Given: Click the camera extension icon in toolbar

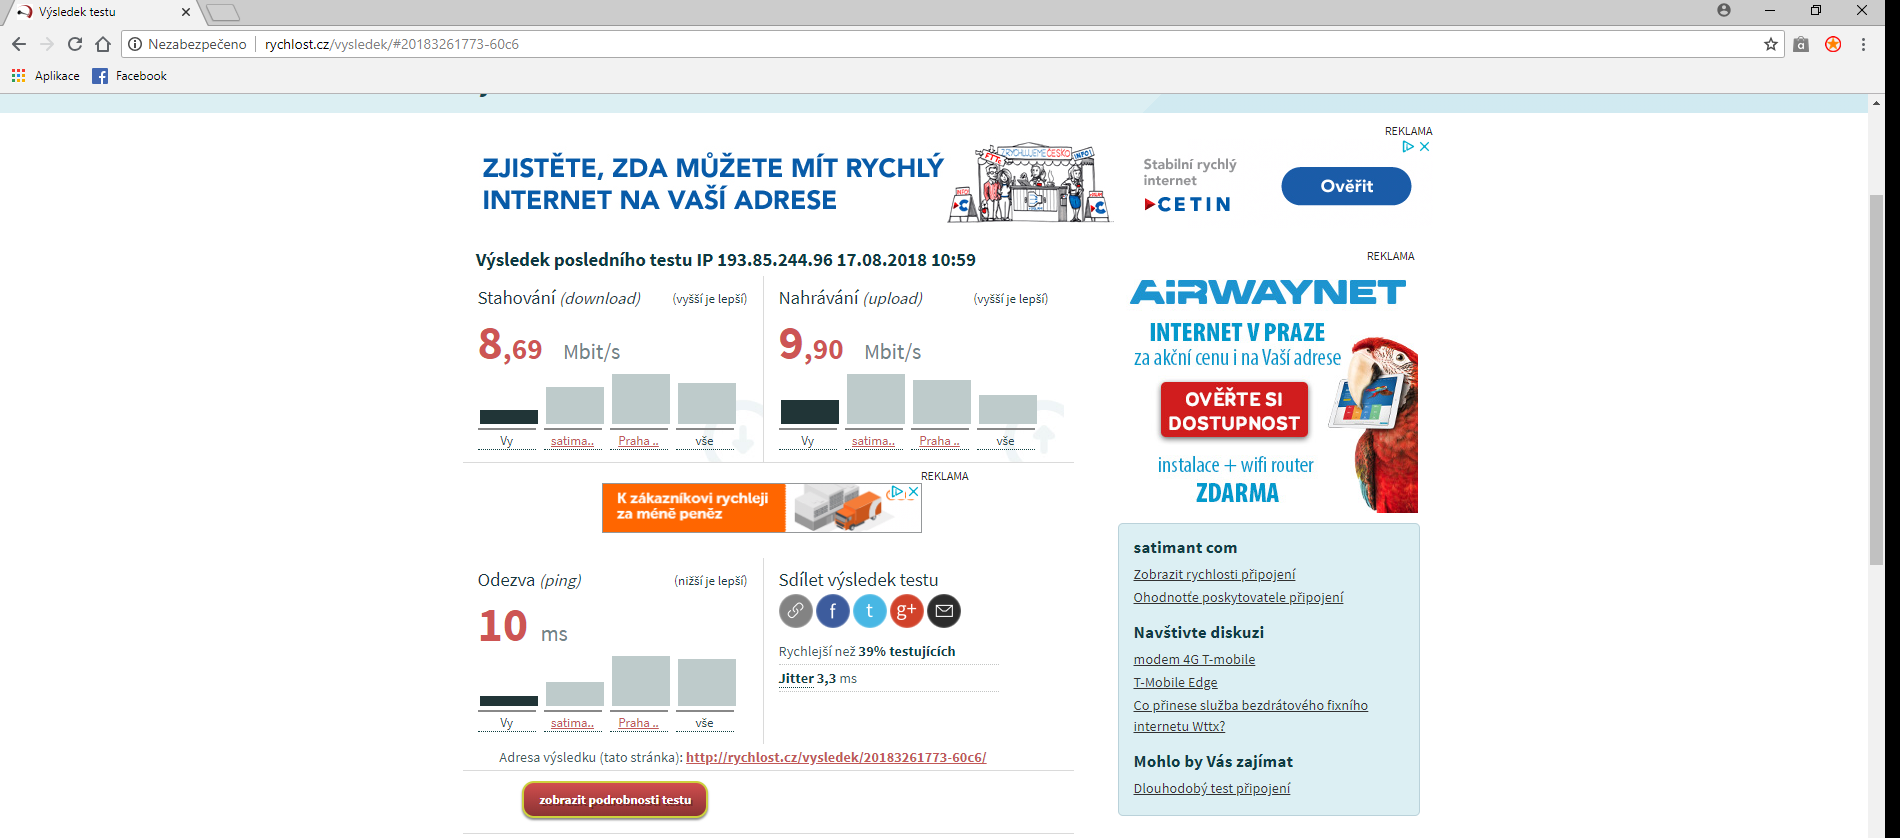Looking at the screenshot, I should (x=1801, y=44).
